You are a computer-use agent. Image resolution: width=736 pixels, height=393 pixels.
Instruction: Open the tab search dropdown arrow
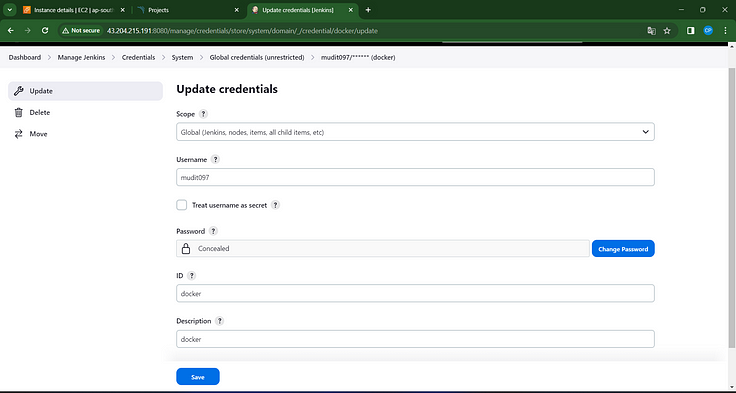[9, 10]
